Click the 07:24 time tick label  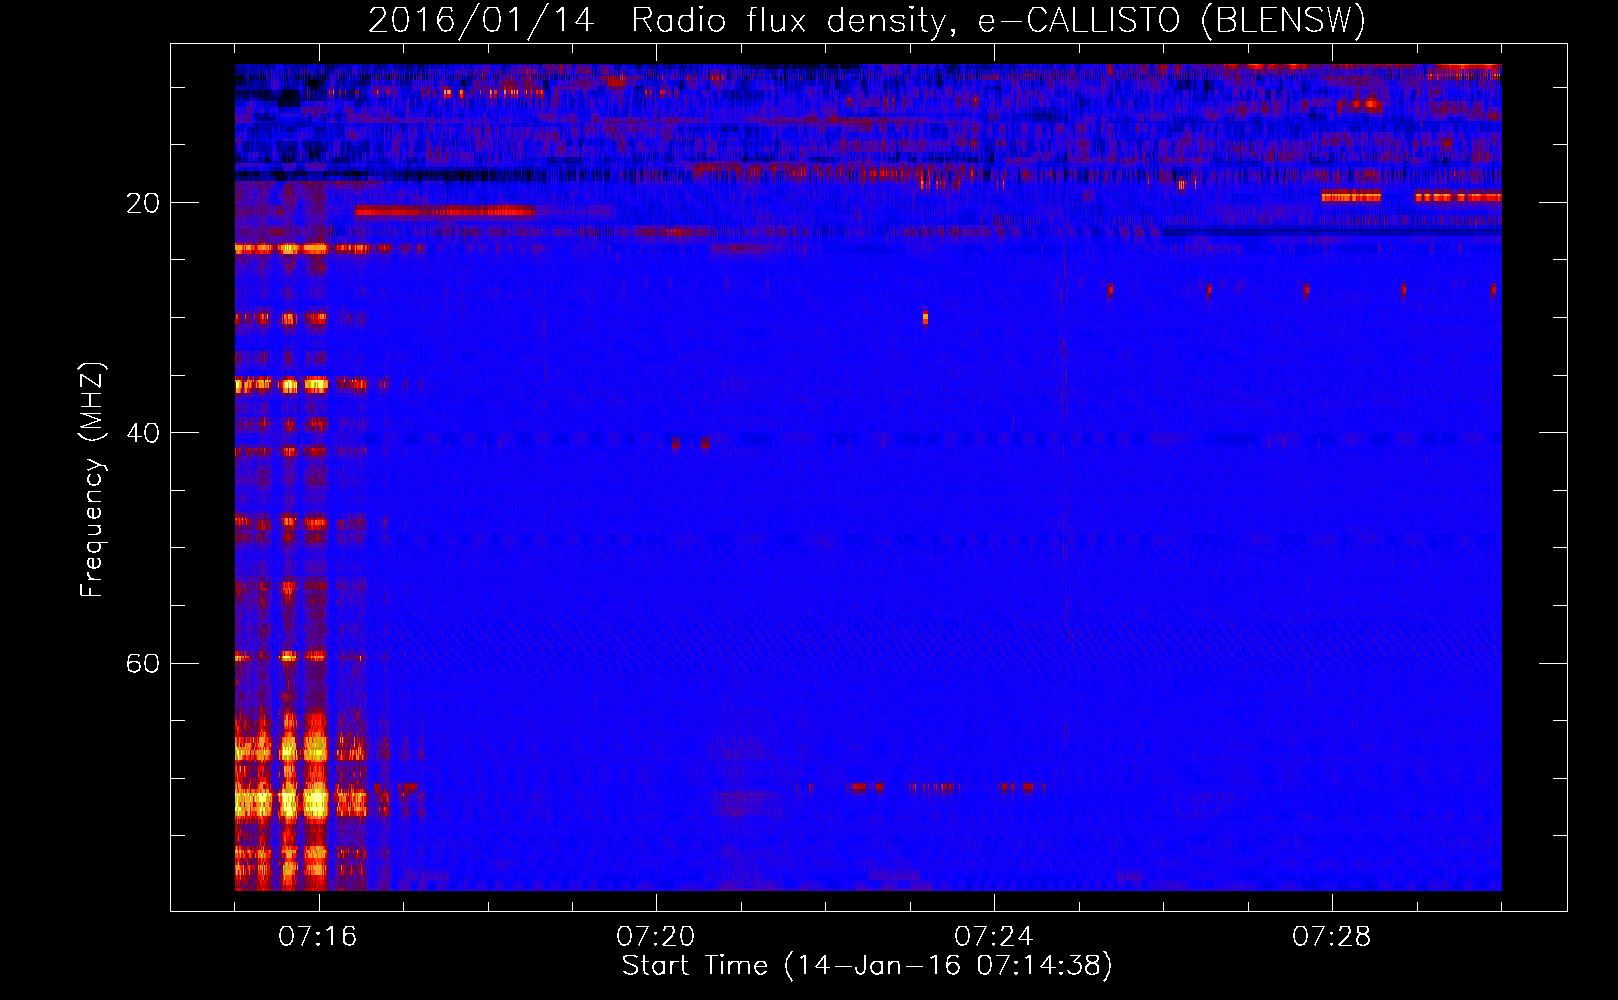994,936
